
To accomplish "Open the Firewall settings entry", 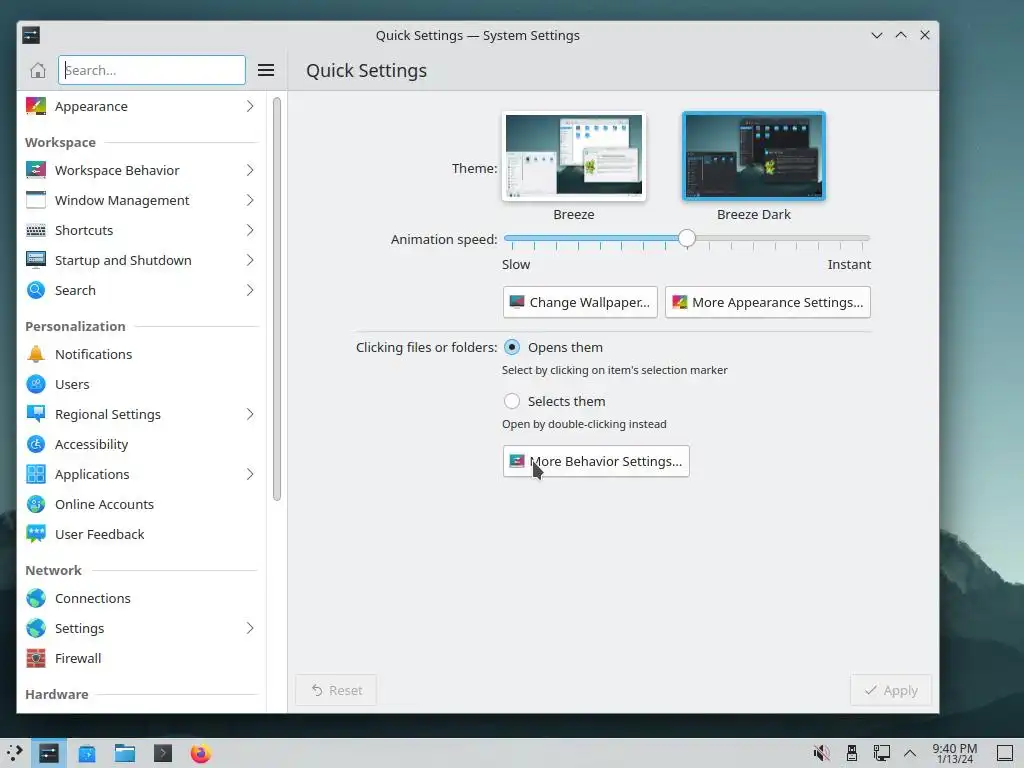I will click(x=142, y=658).
